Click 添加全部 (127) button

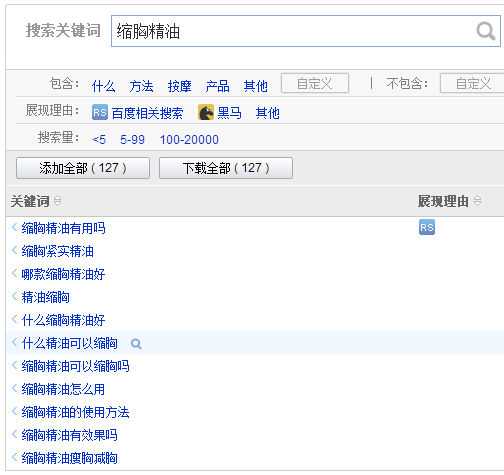[x=83, y=168]
